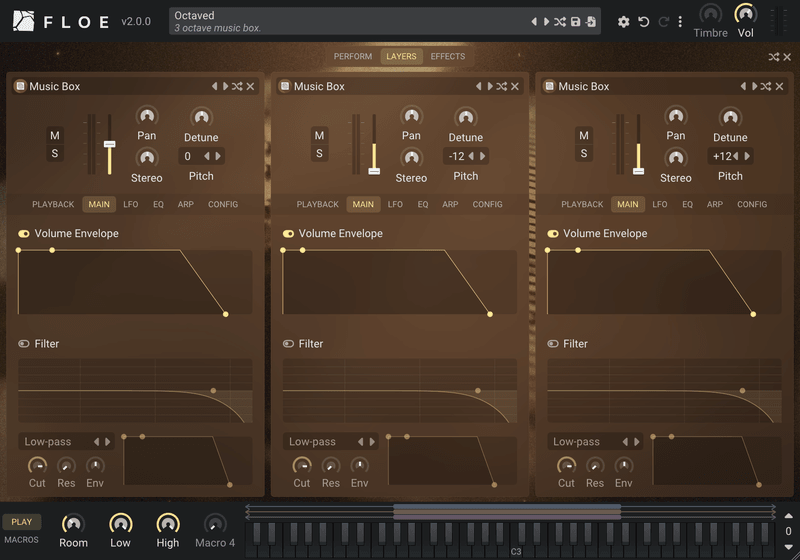Image resolution: width=800 pixels, height=560 pixels.
Task: Select previous instrument for the third layer
Action: click(743, 86)
